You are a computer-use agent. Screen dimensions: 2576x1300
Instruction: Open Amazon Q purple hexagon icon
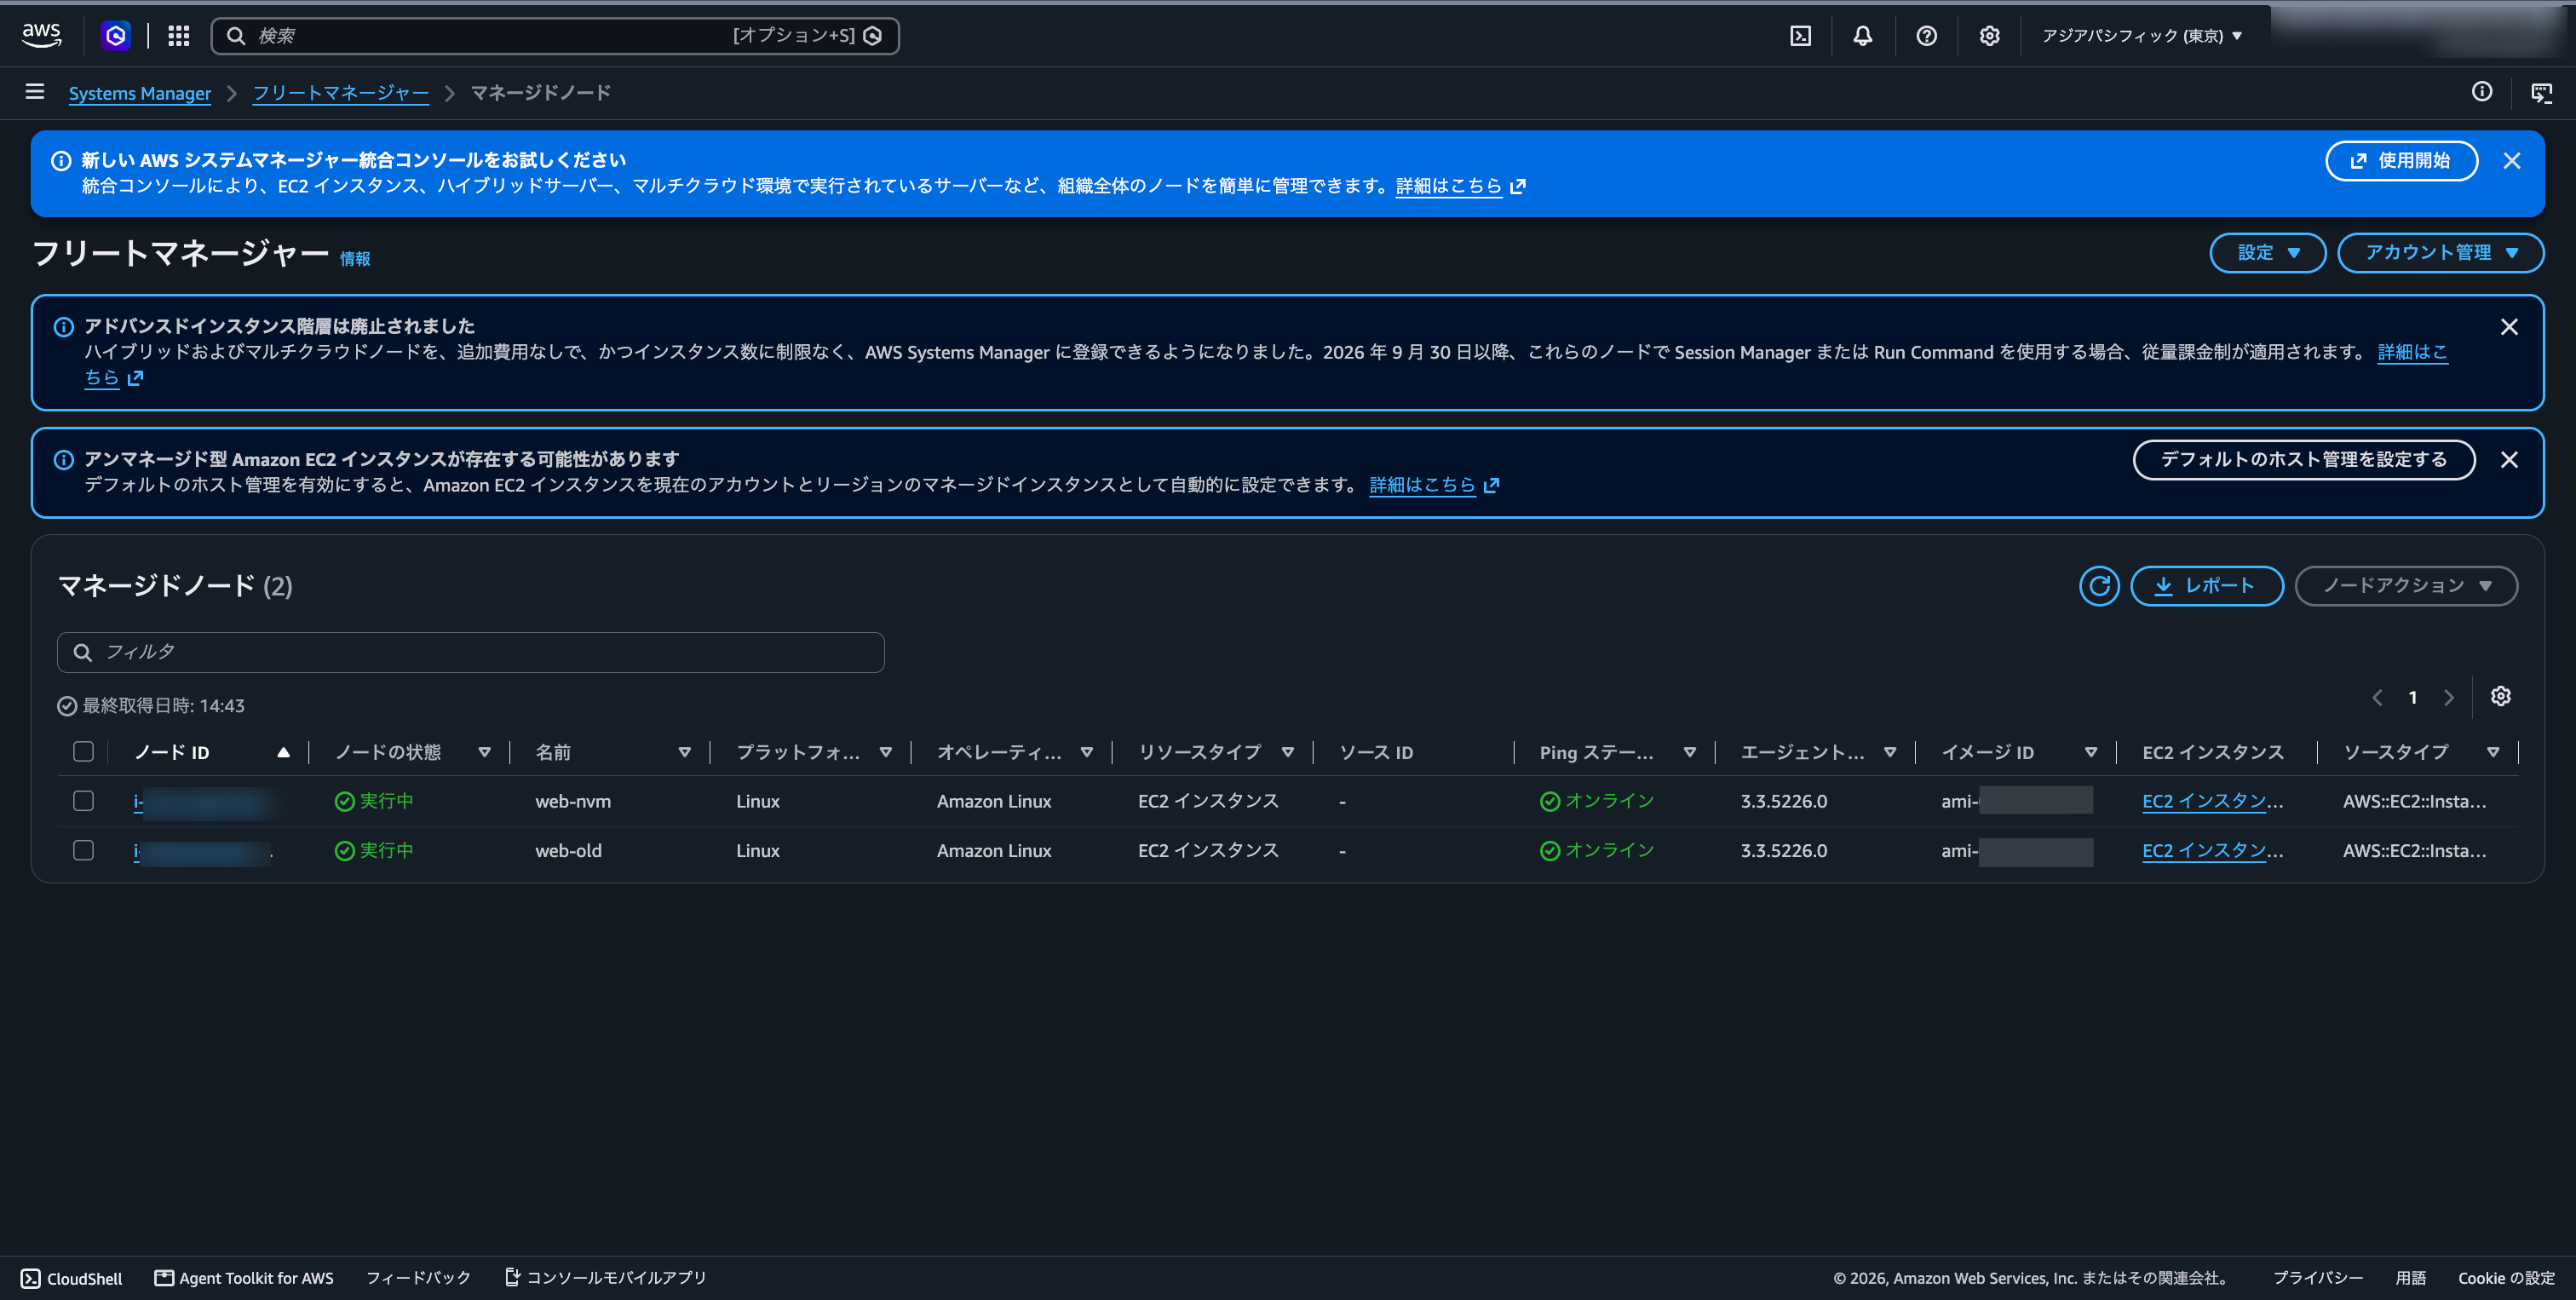point(116,36)
